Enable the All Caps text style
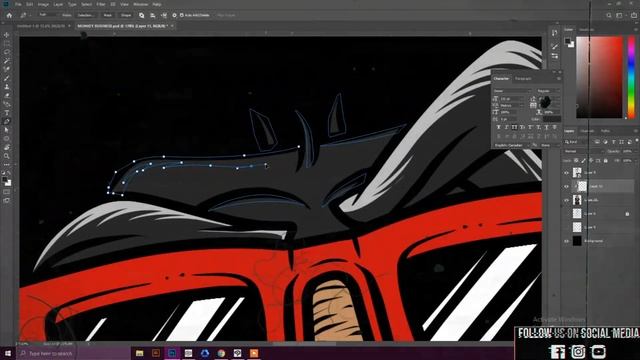Viewport: 640px width, 360px height. coord(514,127)
